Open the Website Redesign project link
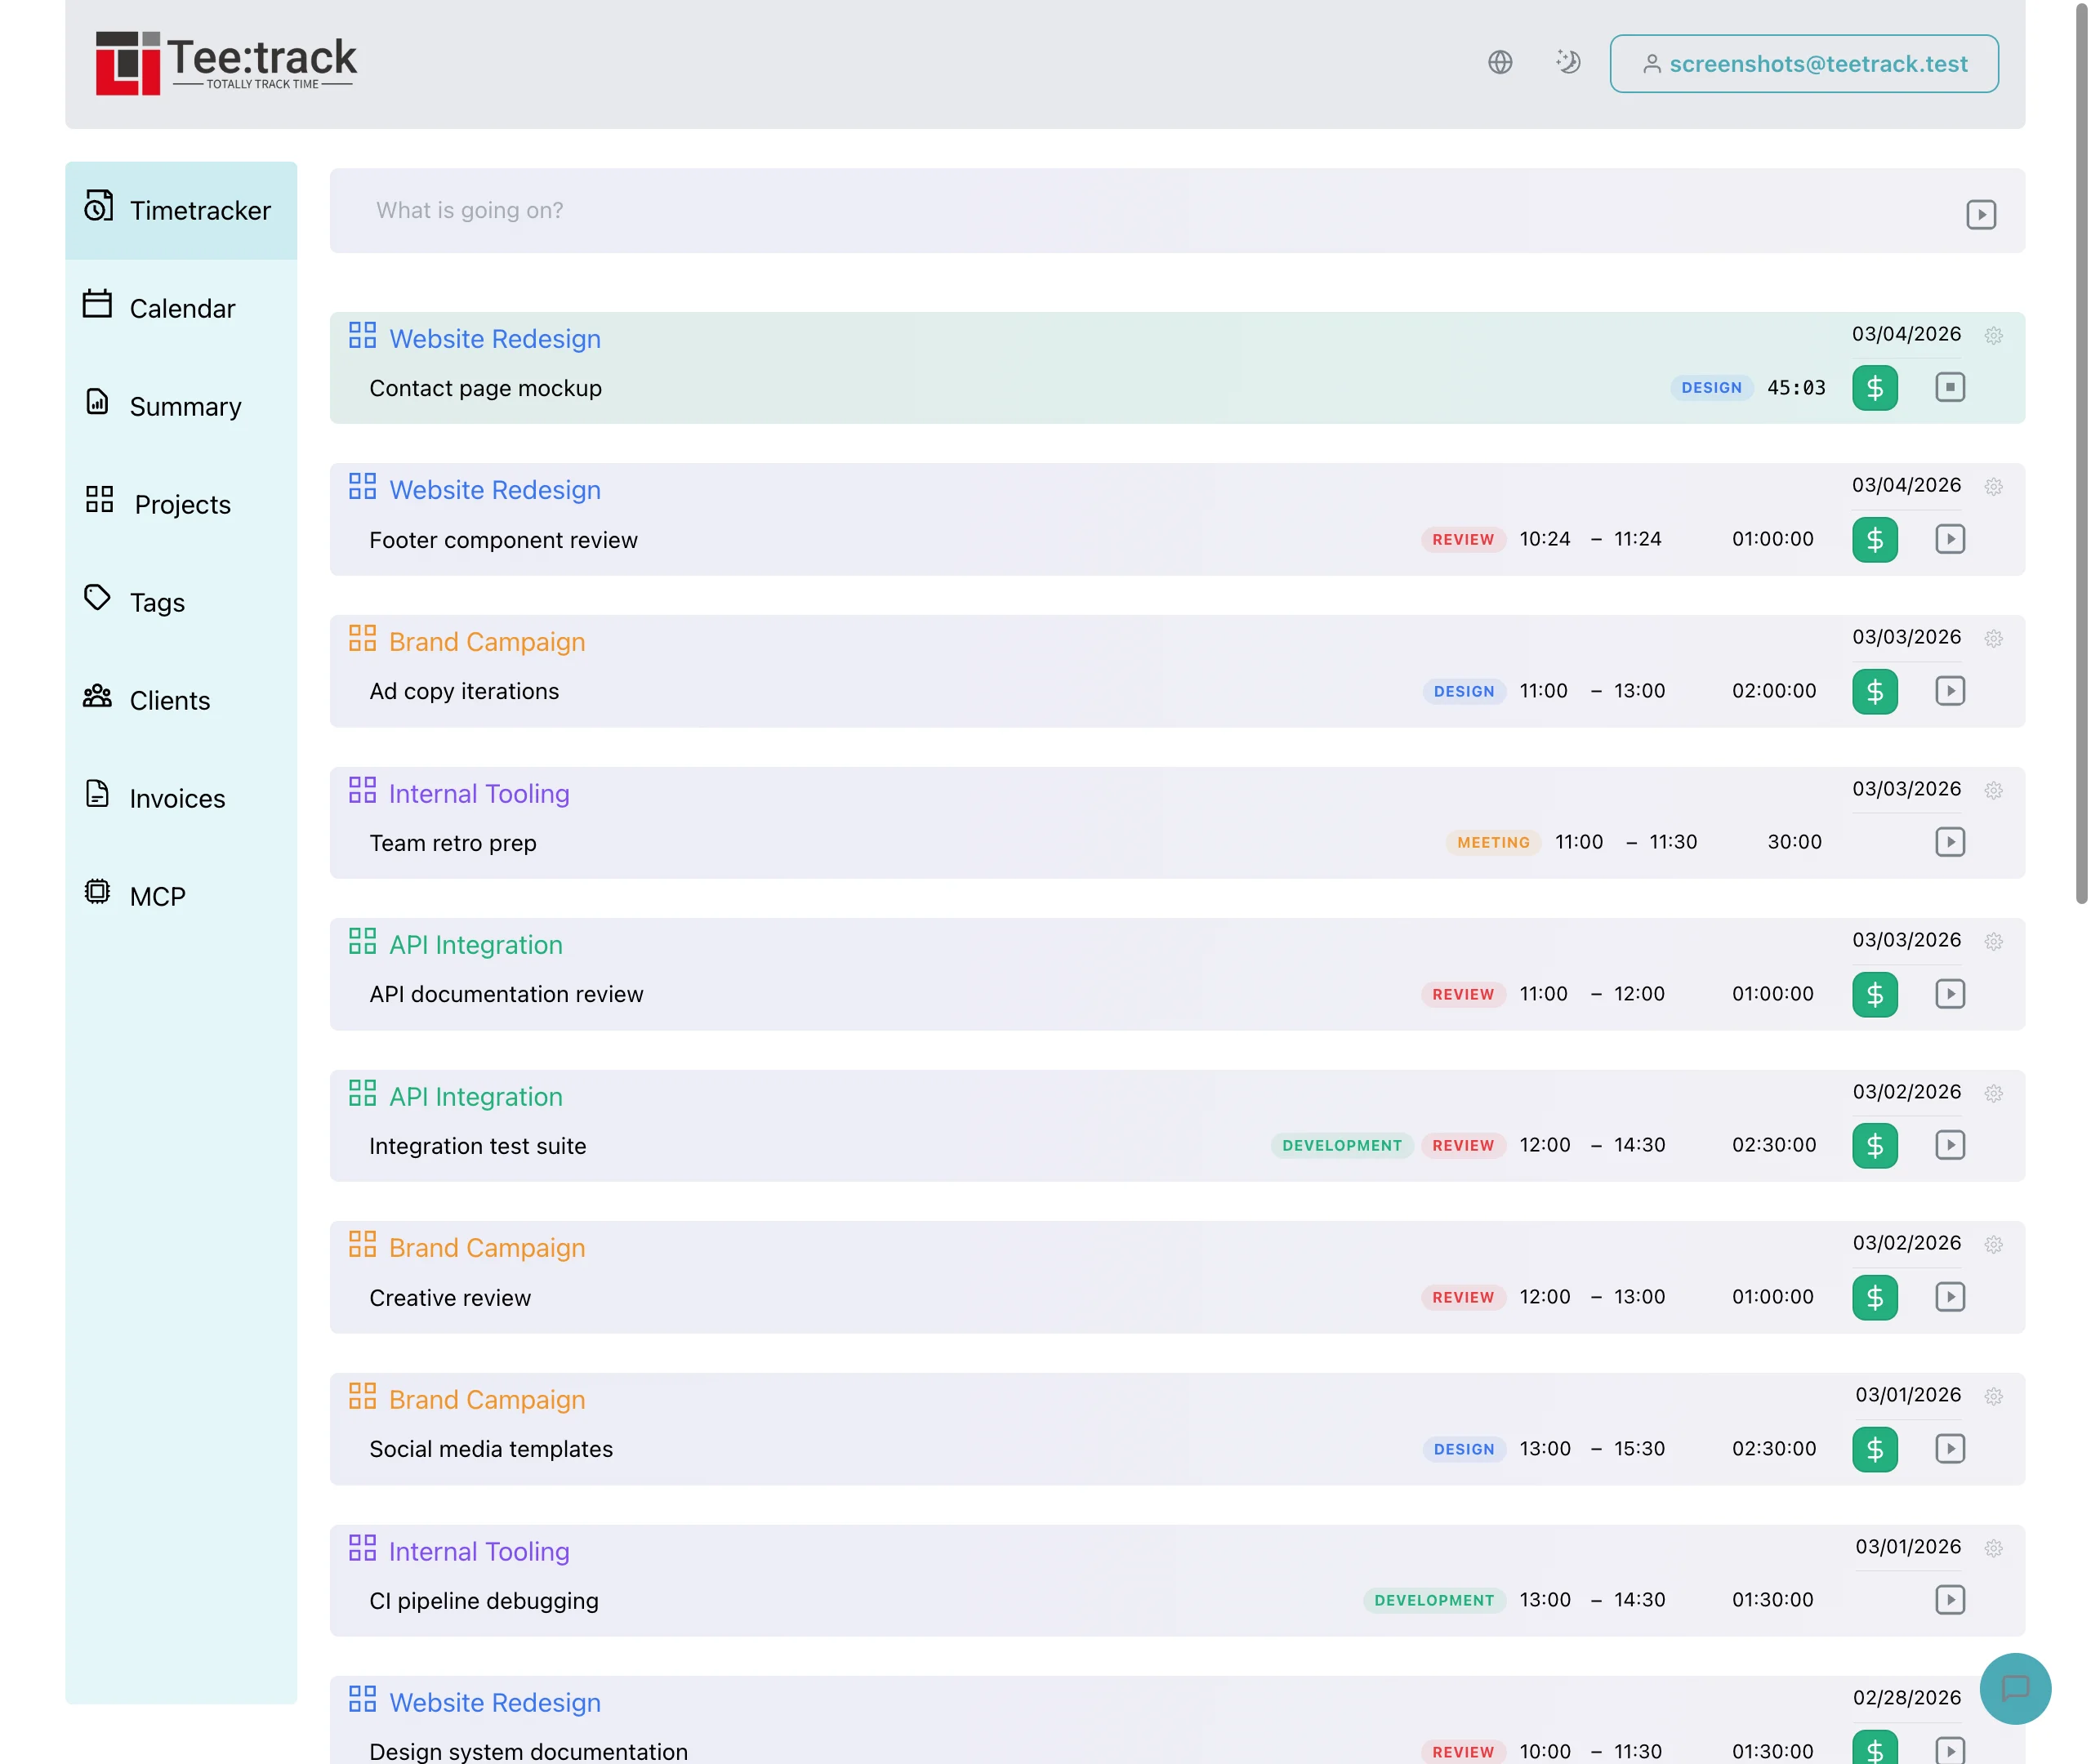The image size is (2091, 1764). 494,338
